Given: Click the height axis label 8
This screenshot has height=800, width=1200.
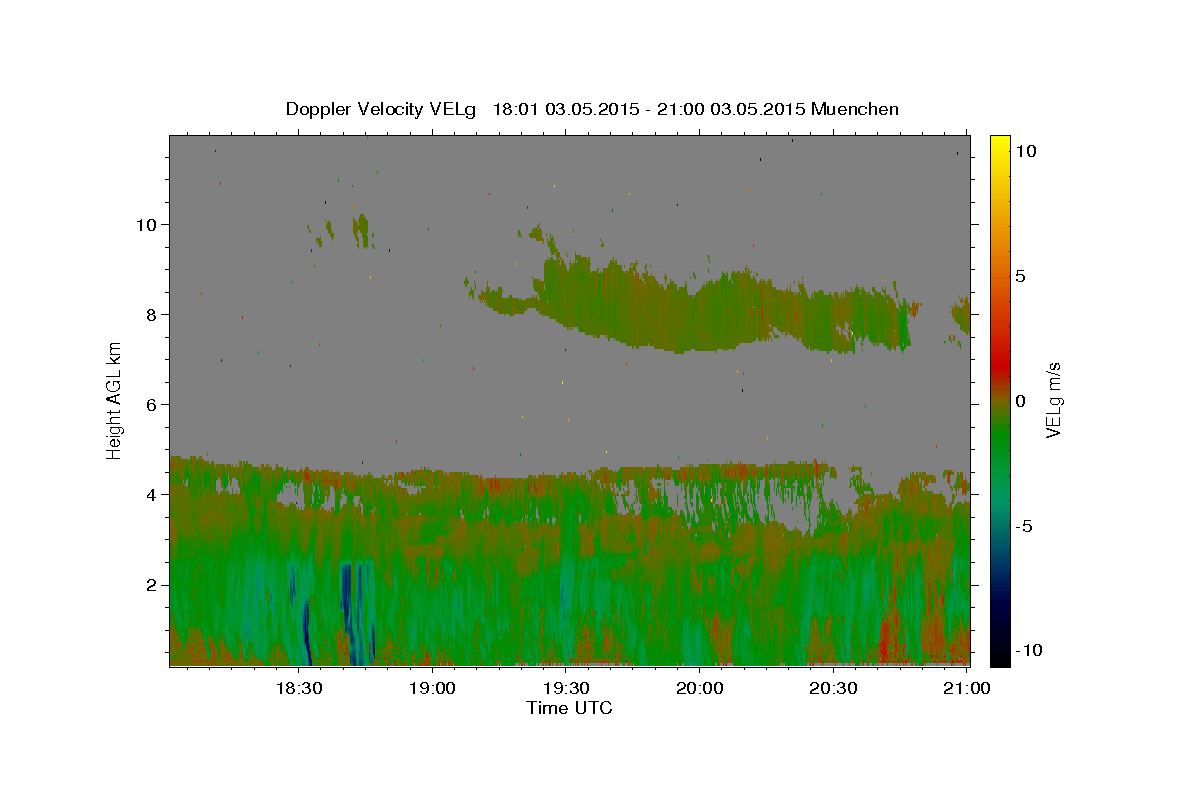Looking at the screenshot, I should (x=151, y=314).
